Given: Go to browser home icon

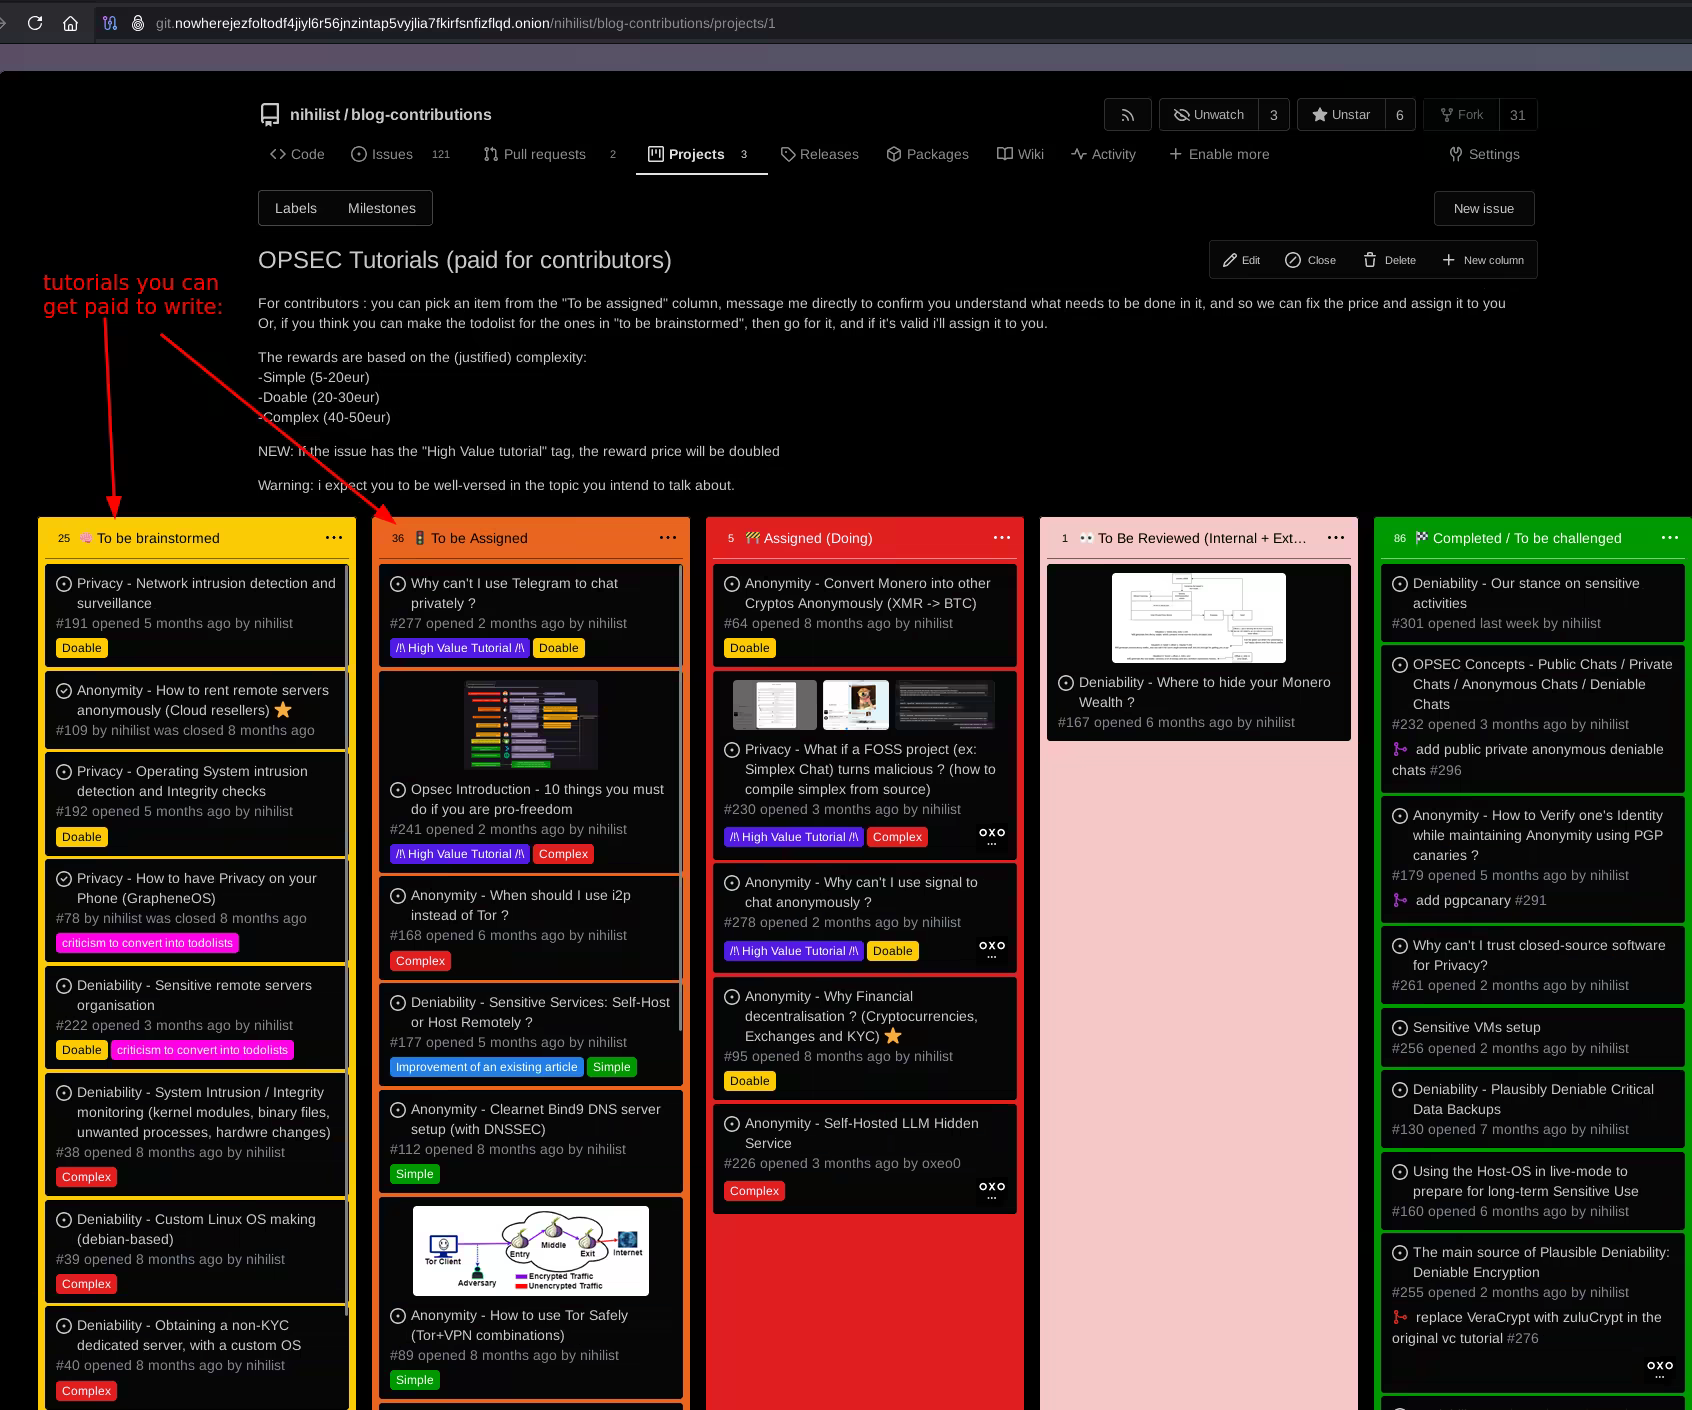Looking at the screenshot, I should pyautogui.click(x=70, y=23).
